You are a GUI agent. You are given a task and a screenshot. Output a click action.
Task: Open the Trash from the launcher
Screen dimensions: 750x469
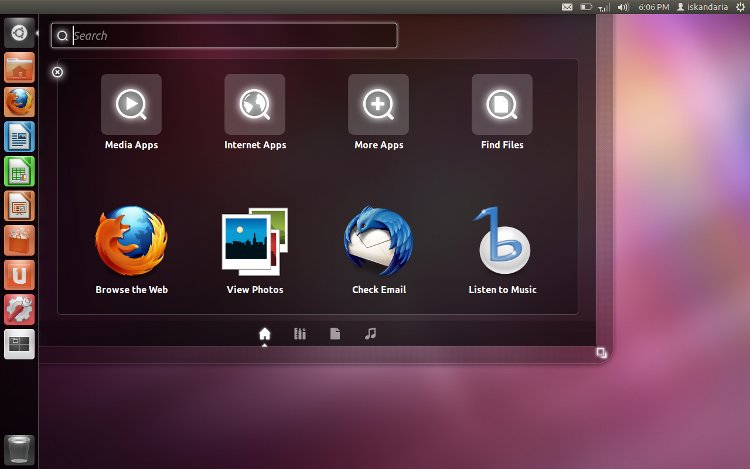coord(19,449)
